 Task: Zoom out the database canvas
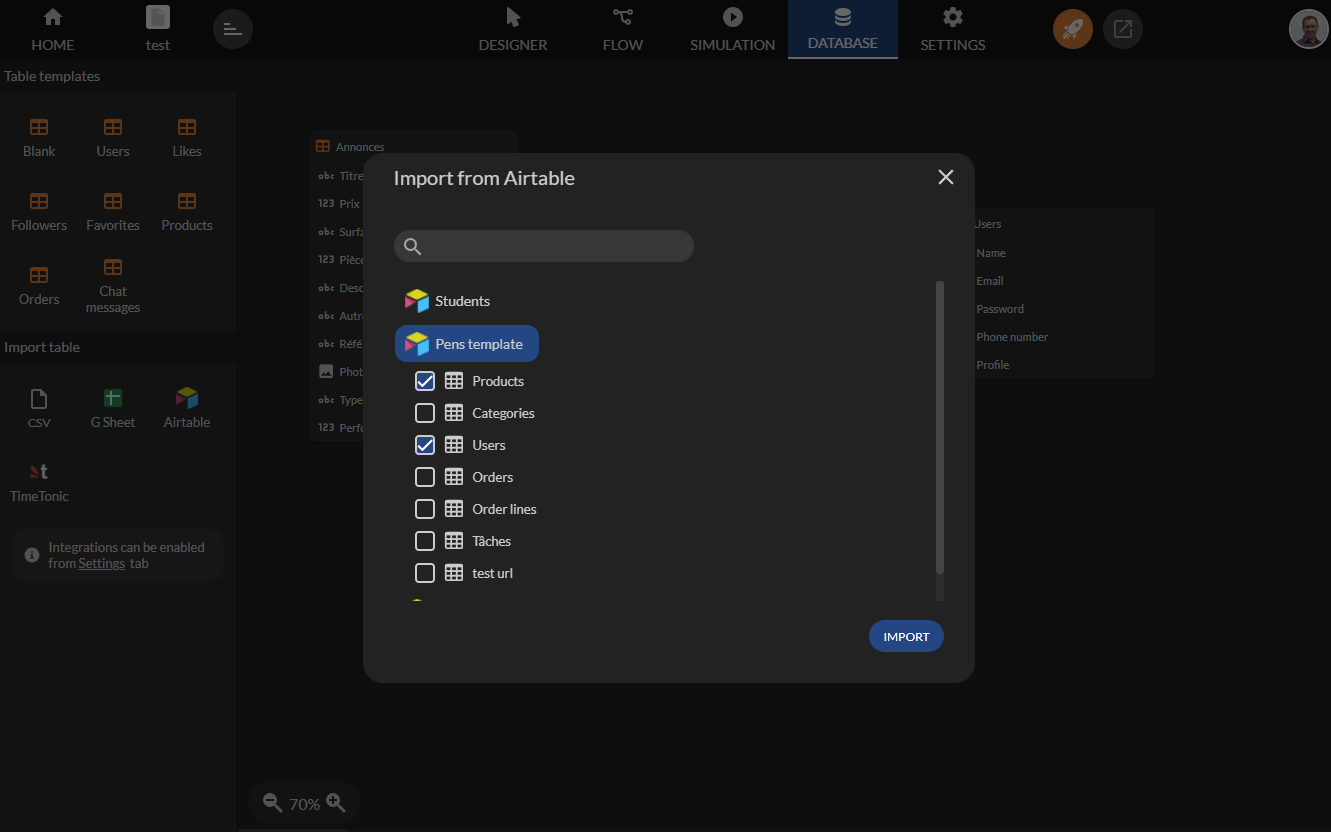[x=272, y=803]
